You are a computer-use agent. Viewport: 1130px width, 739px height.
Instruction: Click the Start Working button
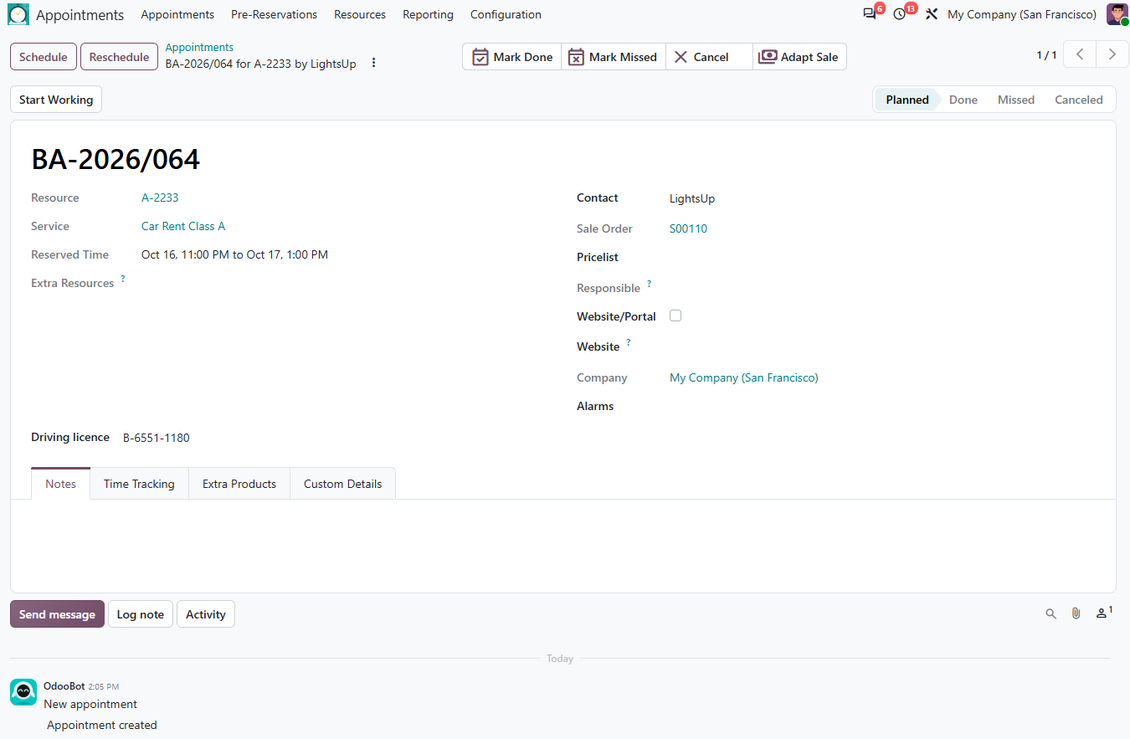[56, 99]
